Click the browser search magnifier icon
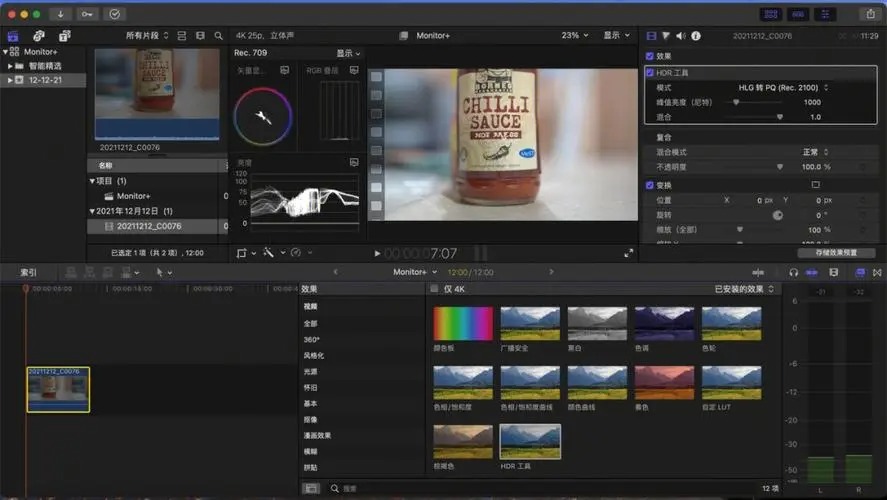Image resolution: width=887 pixels, height=500 pixels. tap(218, 36)
